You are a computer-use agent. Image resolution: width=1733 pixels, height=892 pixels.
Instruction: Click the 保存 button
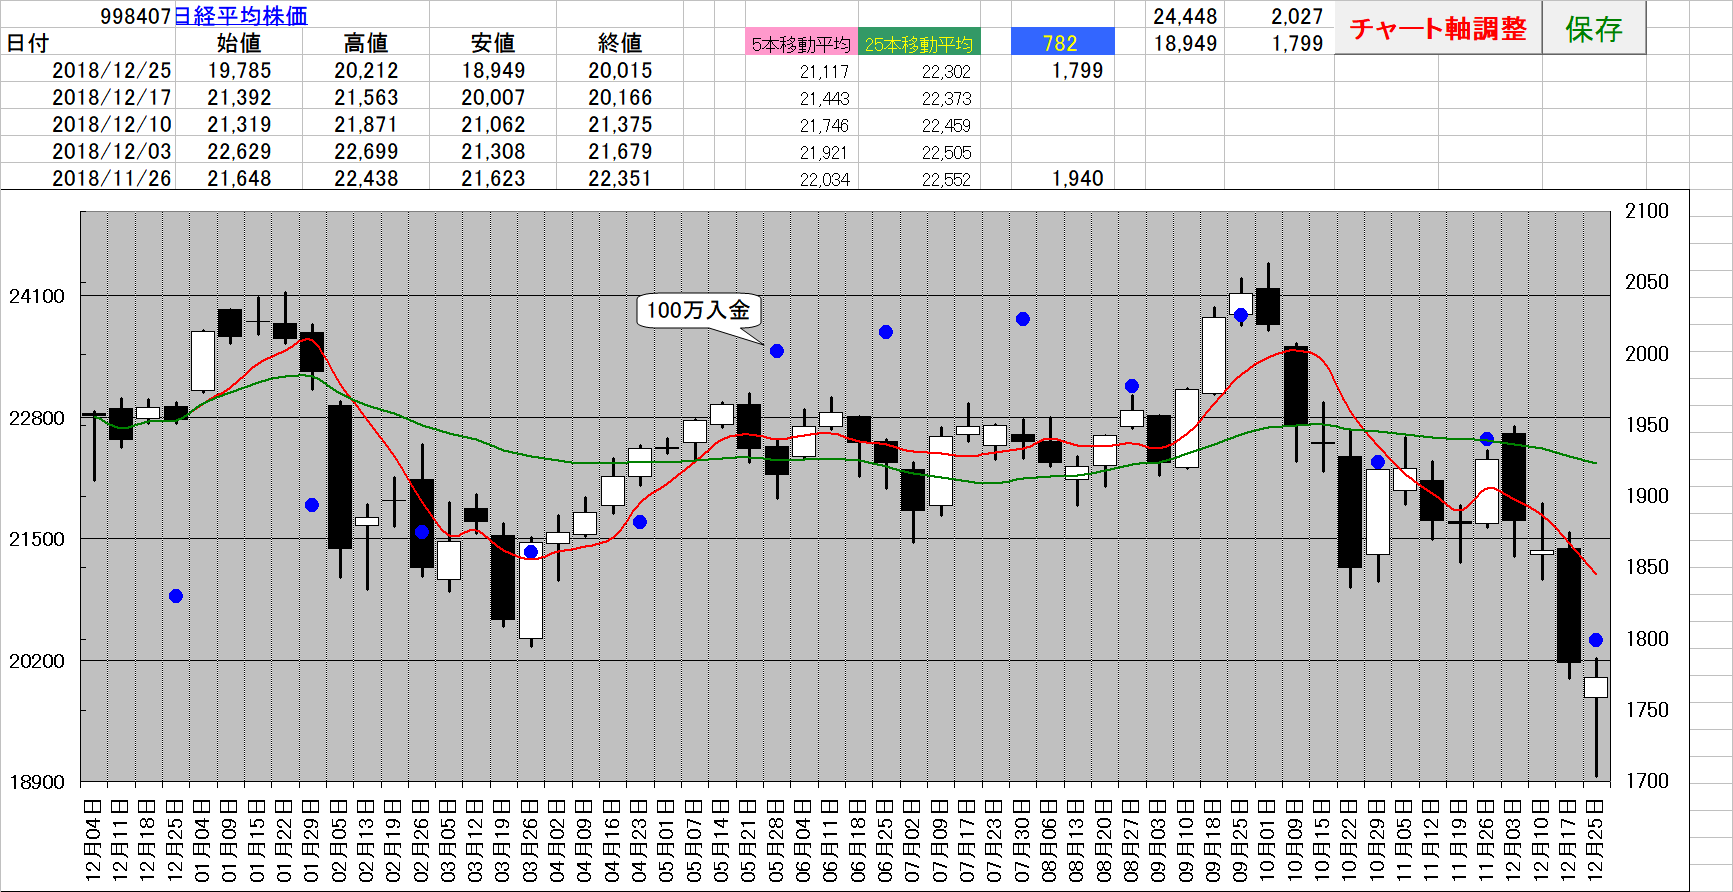pos(1594,28)
